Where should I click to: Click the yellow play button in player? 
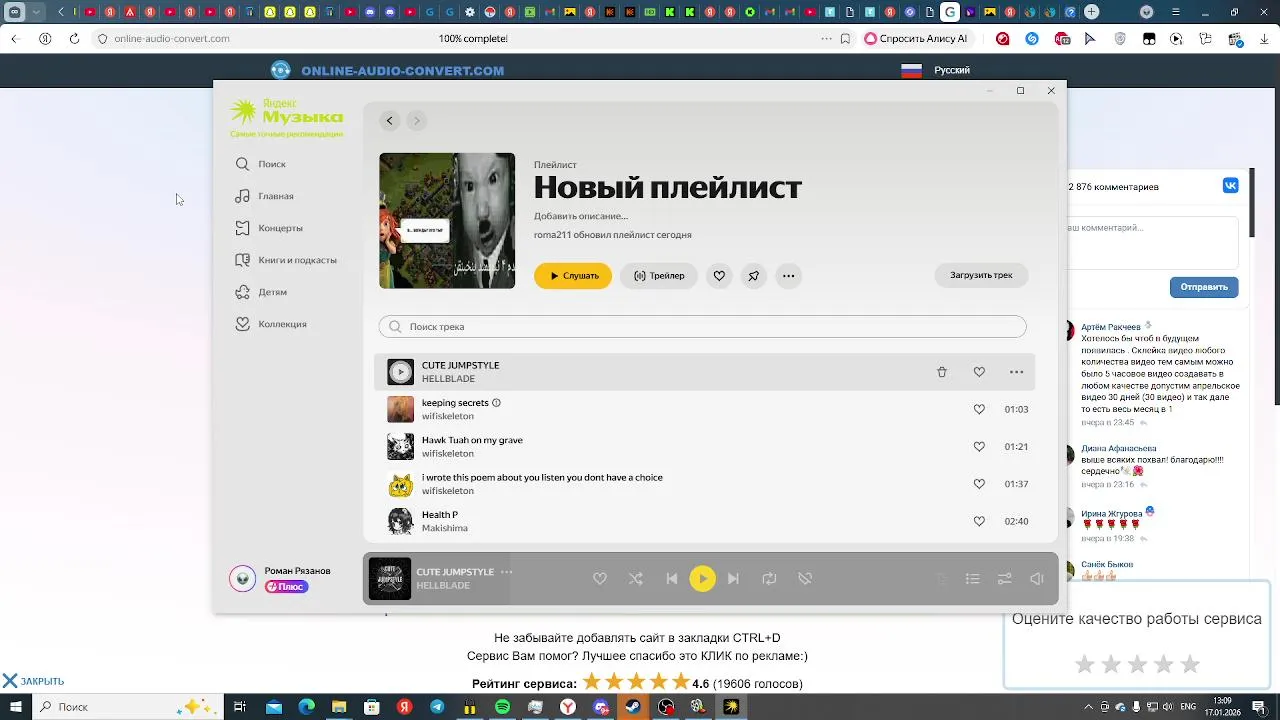coord(703,579)
